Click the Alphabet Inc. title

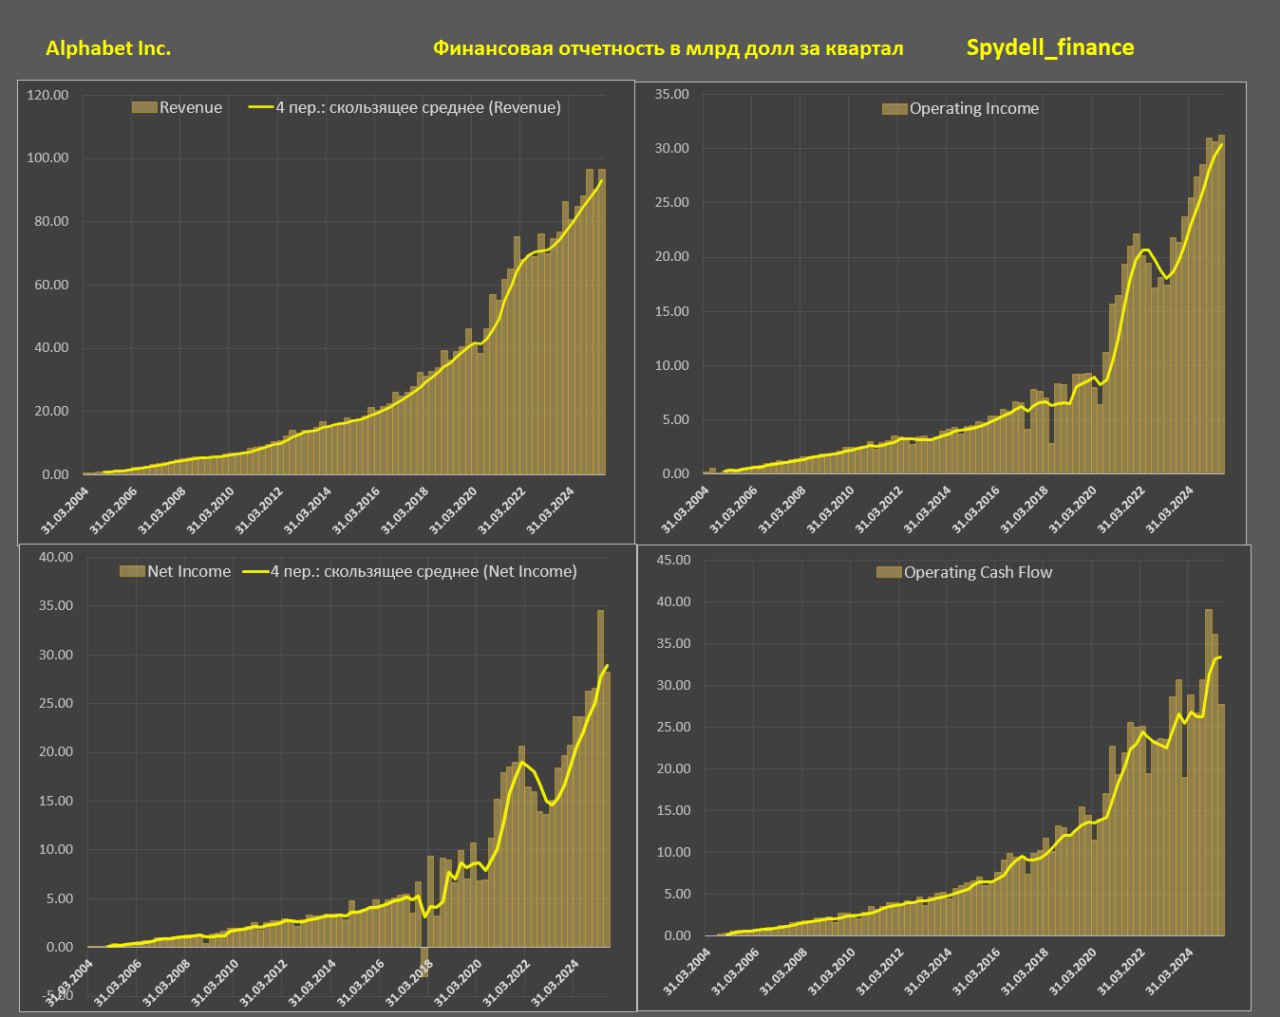point(108,48)
